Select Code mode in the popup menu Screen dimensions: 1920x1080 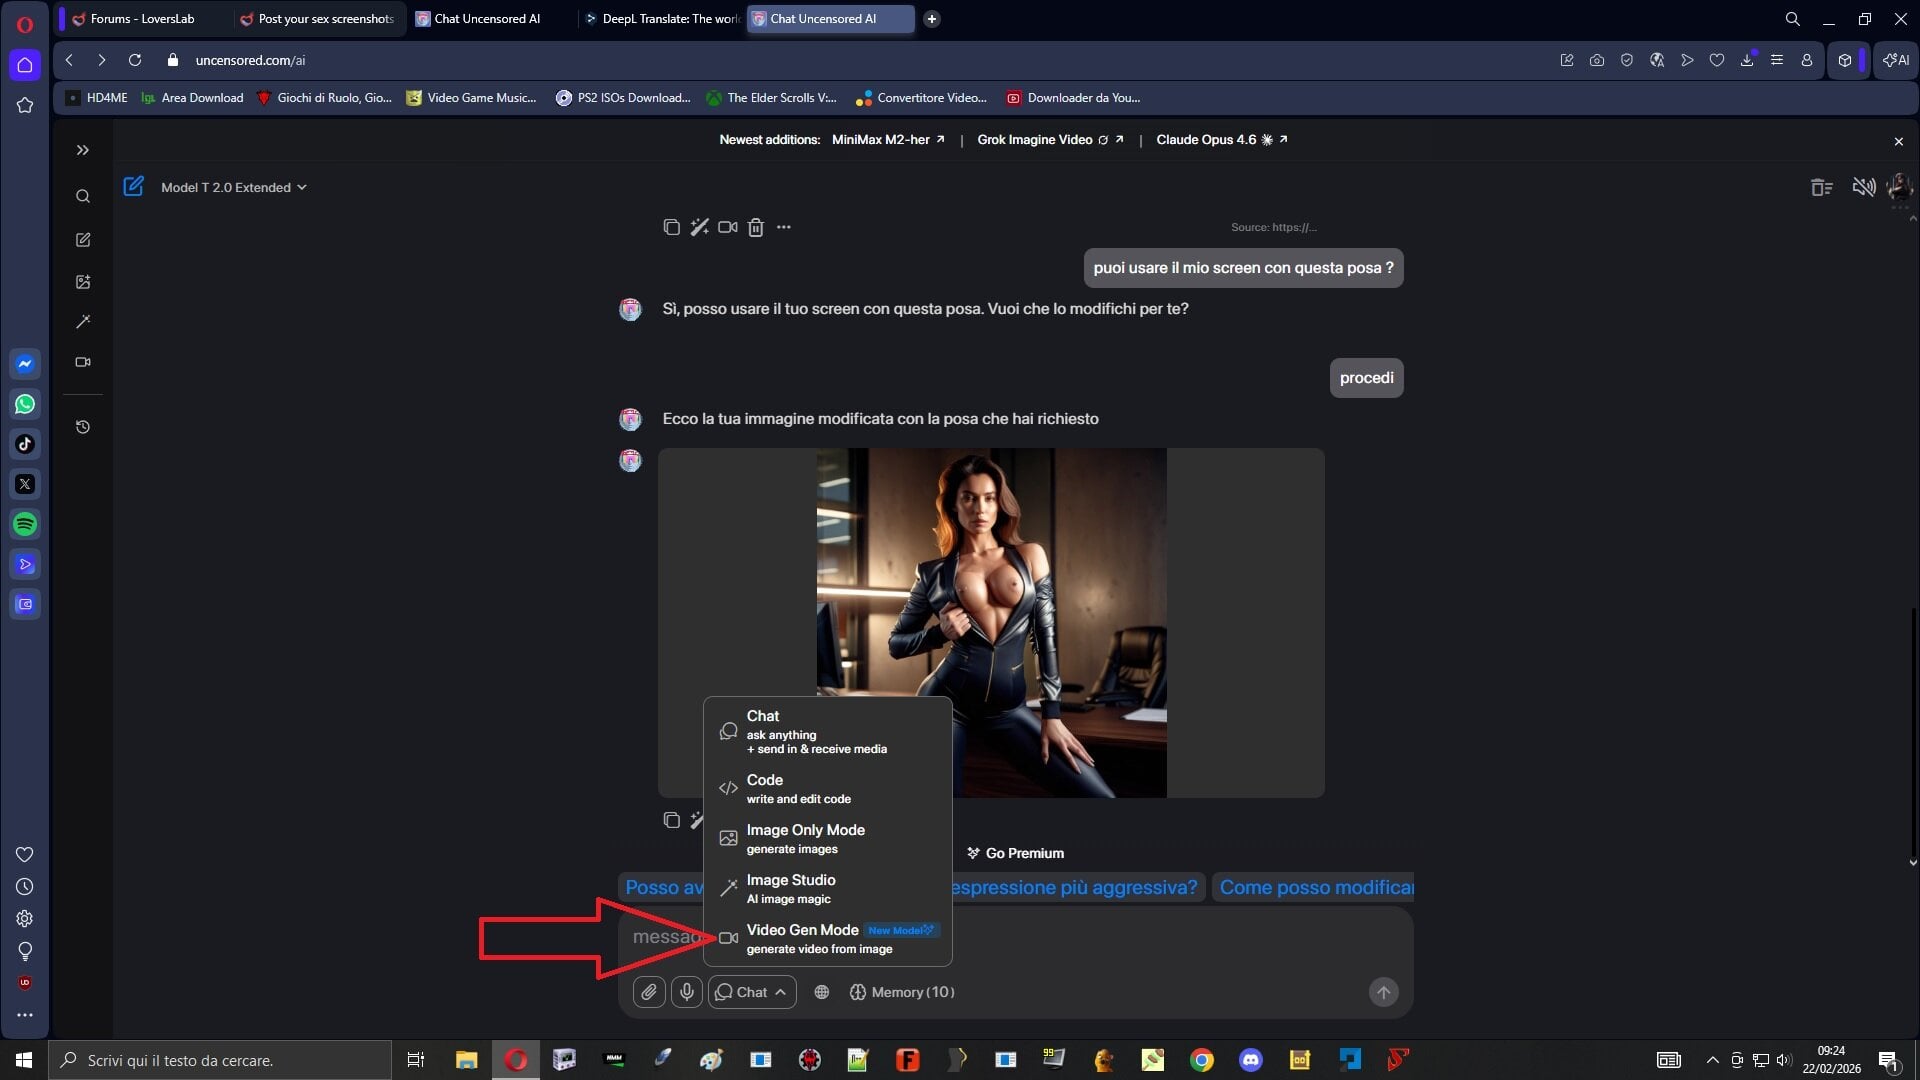[828, 789]
